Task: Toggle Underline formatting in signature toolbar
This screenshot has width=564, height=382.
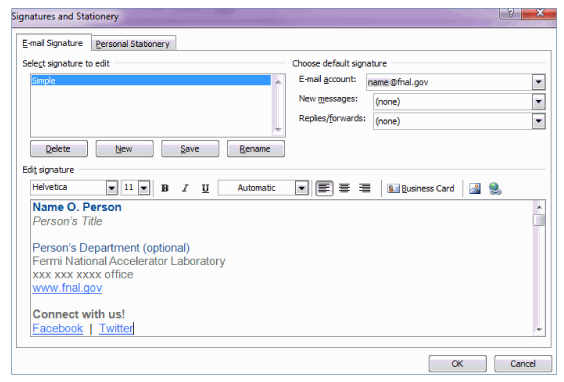Action: tap(205, 188)
